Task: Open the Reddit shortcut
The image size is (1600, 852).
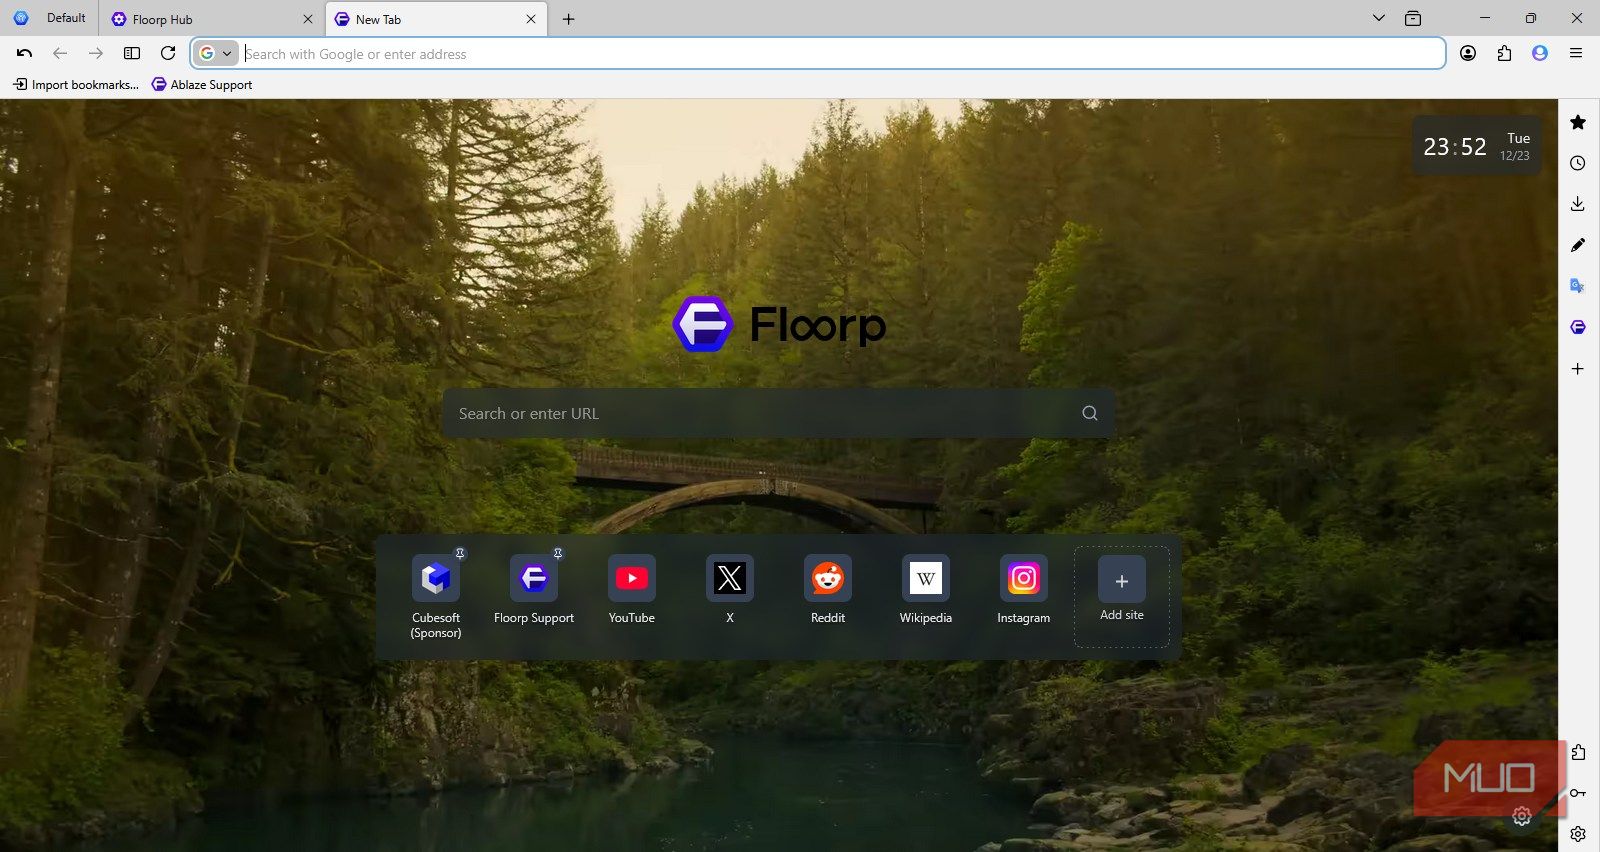Action: pyautogui.click(x=828, y=590)
